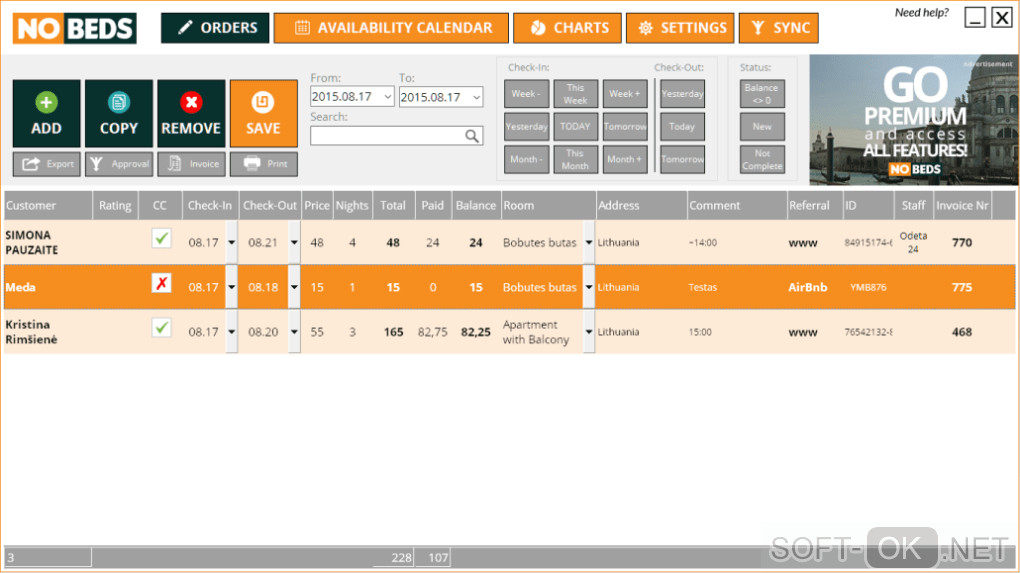
Task: Click the Check-Out Yesterday button
Action: (x=682, y=94)
